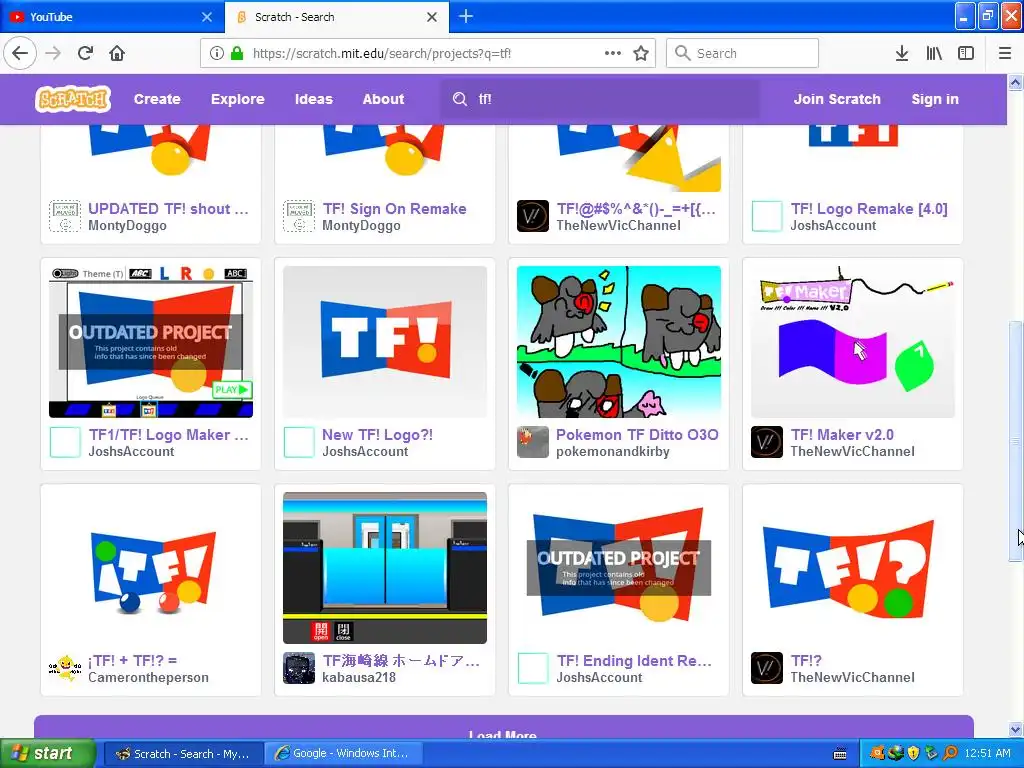Click the browser Back arrow button
Image resolution: width=1024 pixels, height=768 pixels.
tap(20, 53)
